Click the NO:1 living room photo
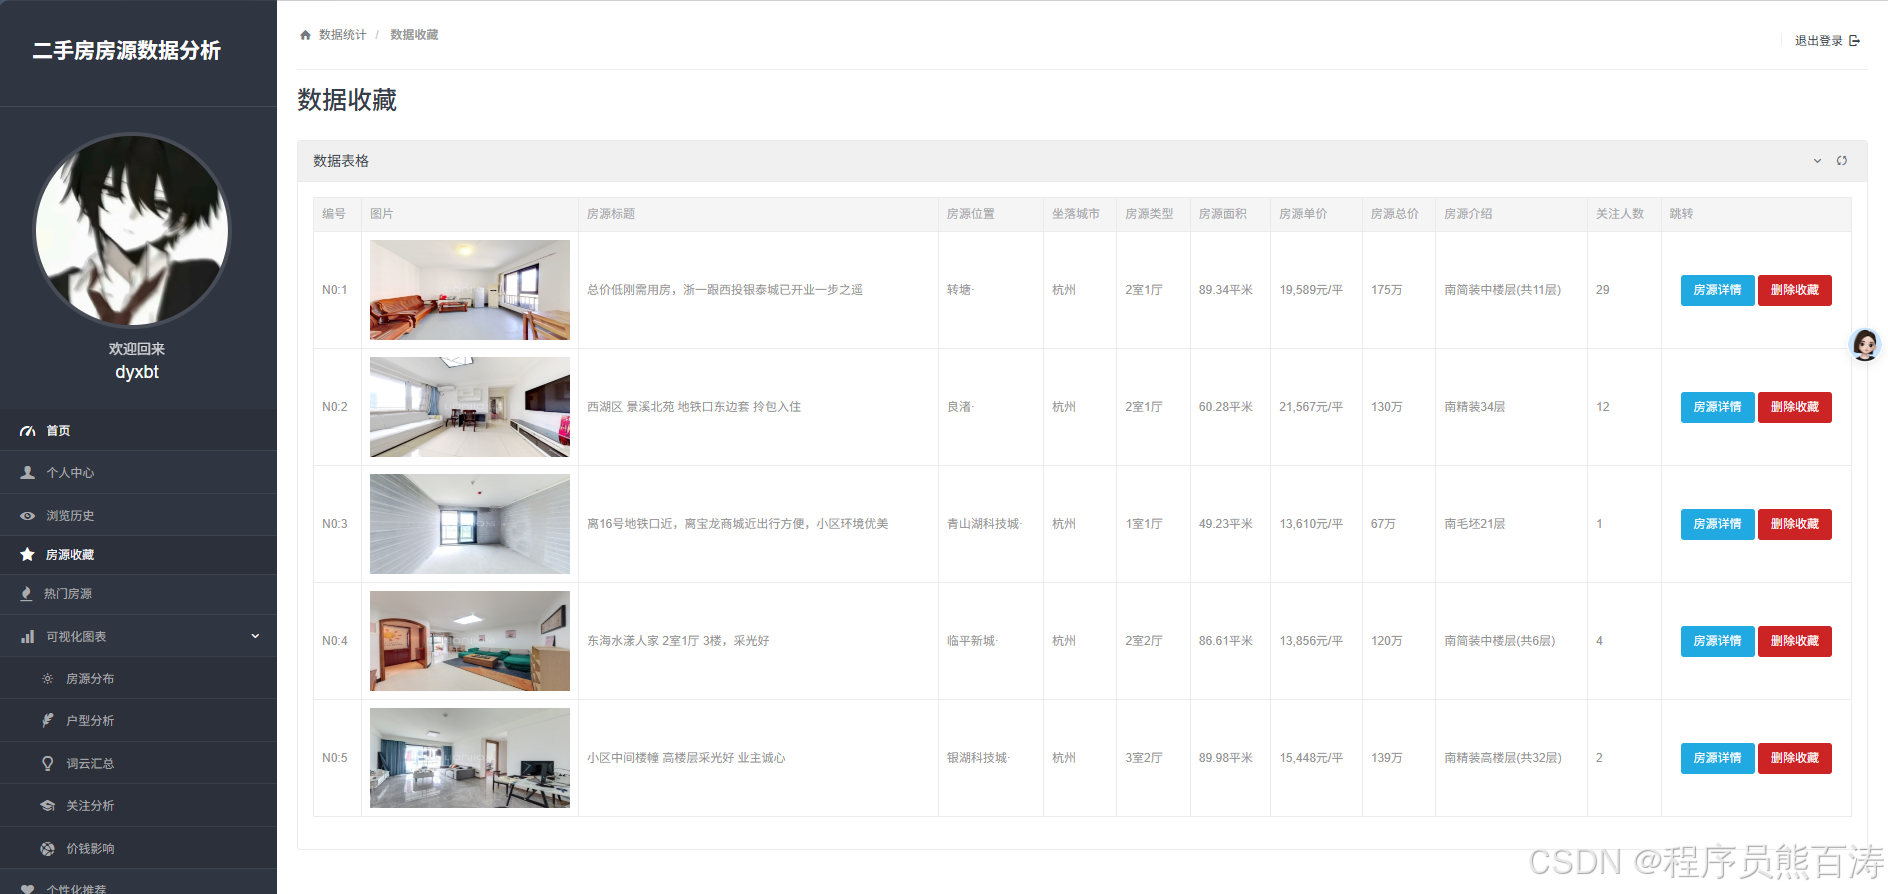The image size is (1888, 894). tap(470, 290)
